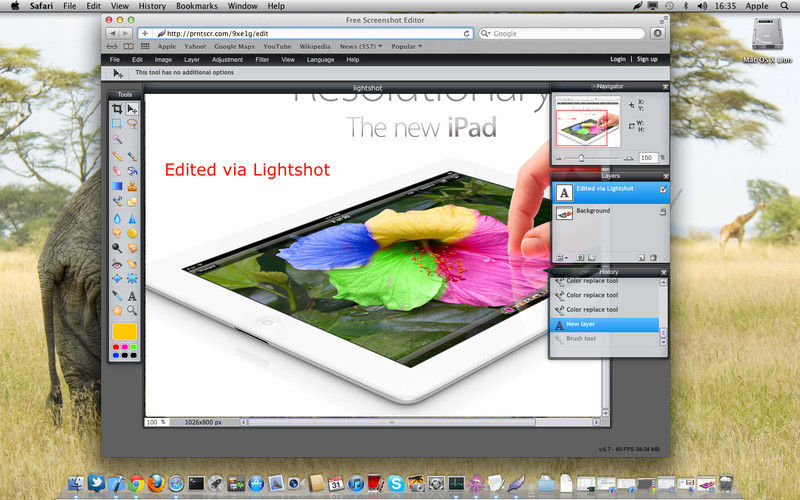
Task: Click History panel scroll-down arrow
Action: pyautogui.click(x=663, y=342)
